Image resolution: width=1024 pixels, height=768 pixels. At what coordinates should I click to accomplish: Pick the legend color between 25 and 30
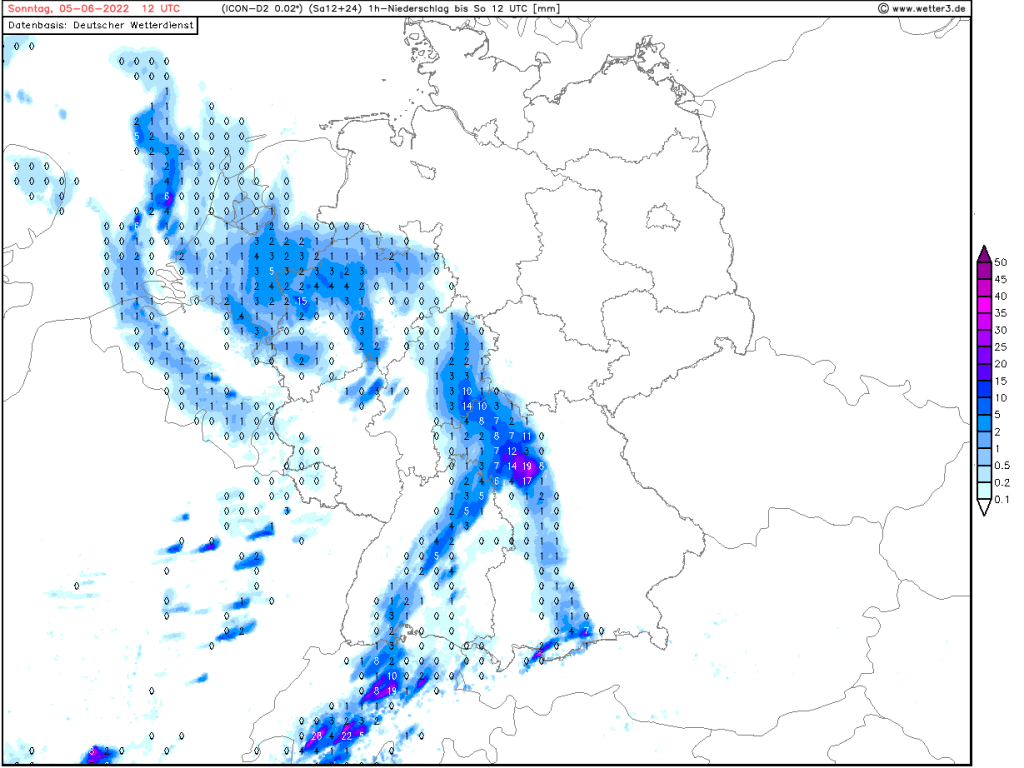click(984, 338)
